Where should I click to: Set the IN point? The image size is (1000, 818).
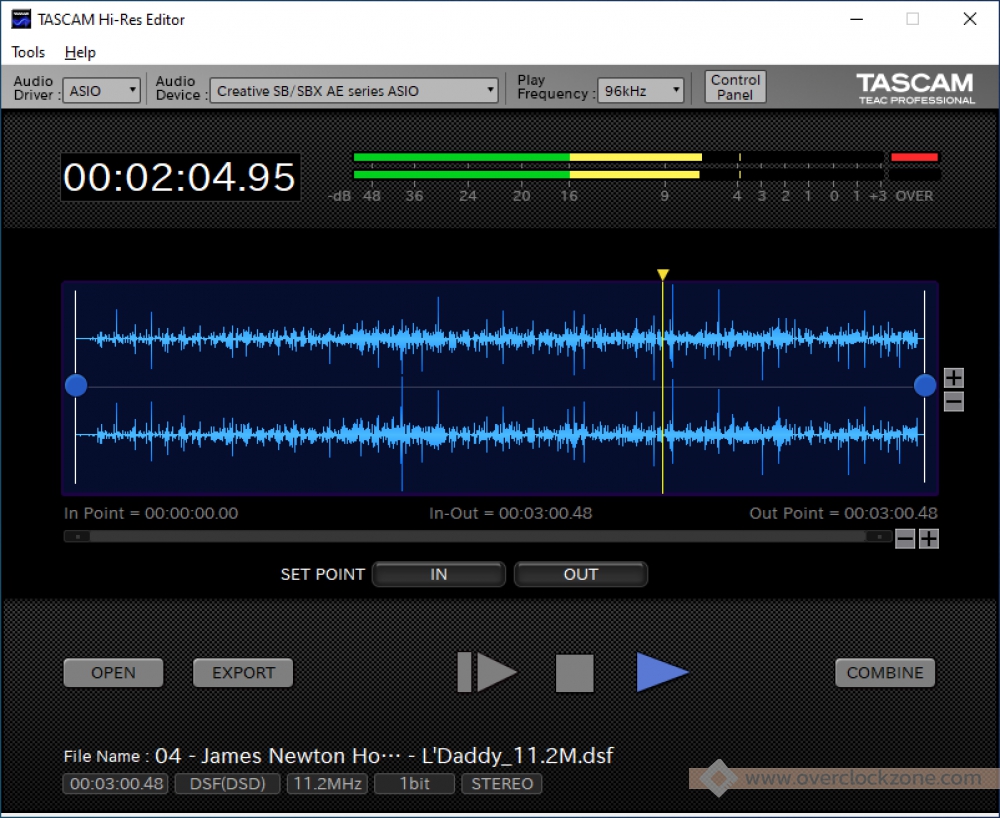(x=439, y=574)
